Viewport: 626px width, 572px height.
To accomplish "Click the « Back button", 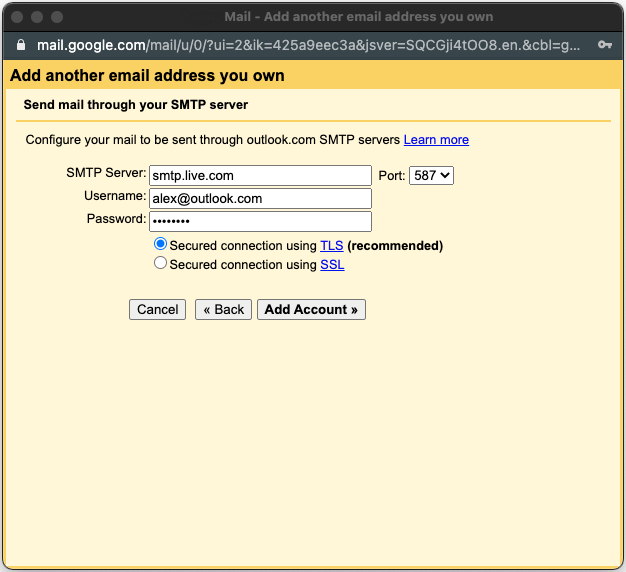I will point(223,309).
